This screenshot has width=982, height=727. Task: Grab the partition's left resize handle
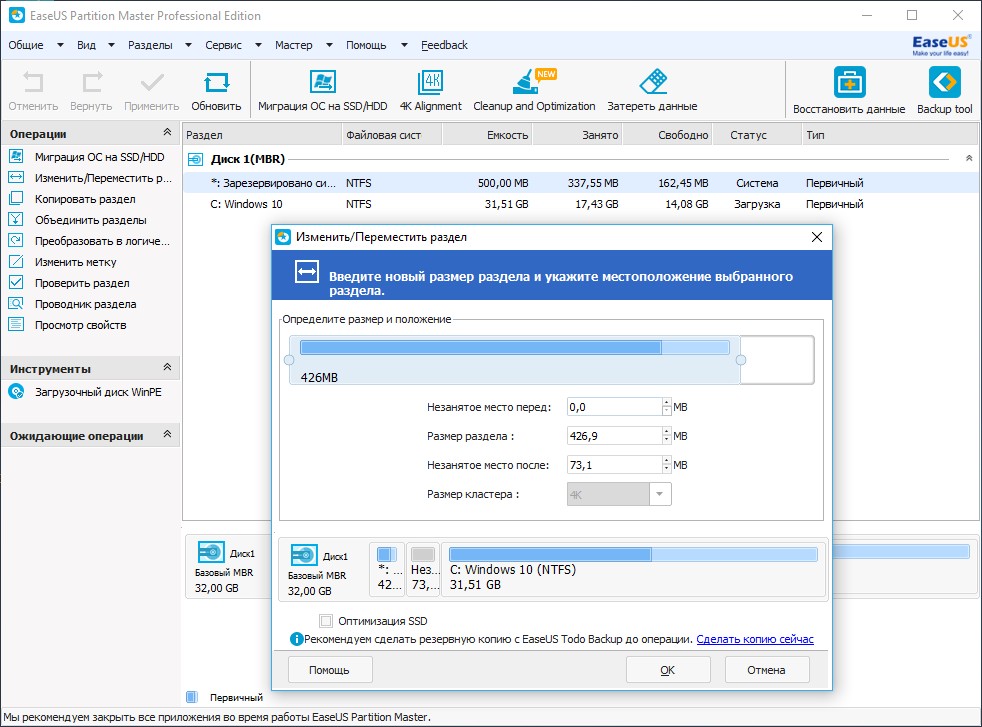[x=289, y=360]
